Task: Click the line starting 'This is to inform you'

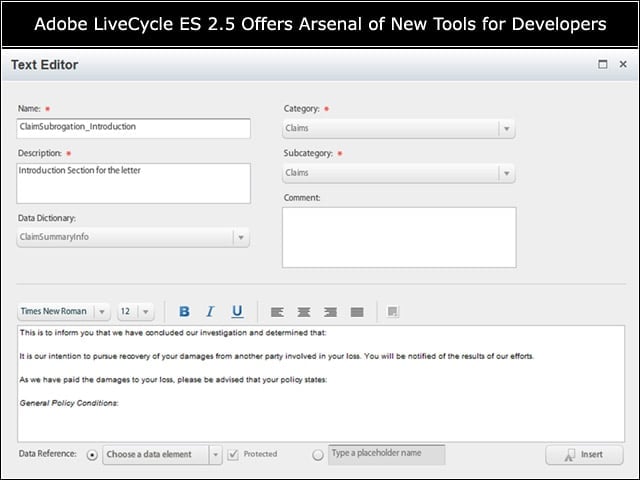Action: click(173, 333)
